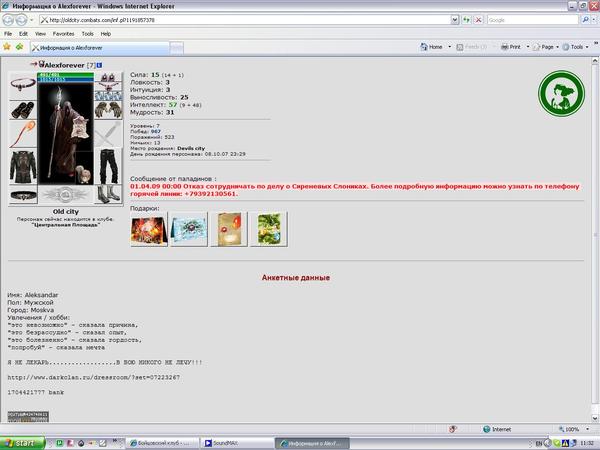Click the black pants equipment slot
The image size is (600, 450).
108,167
